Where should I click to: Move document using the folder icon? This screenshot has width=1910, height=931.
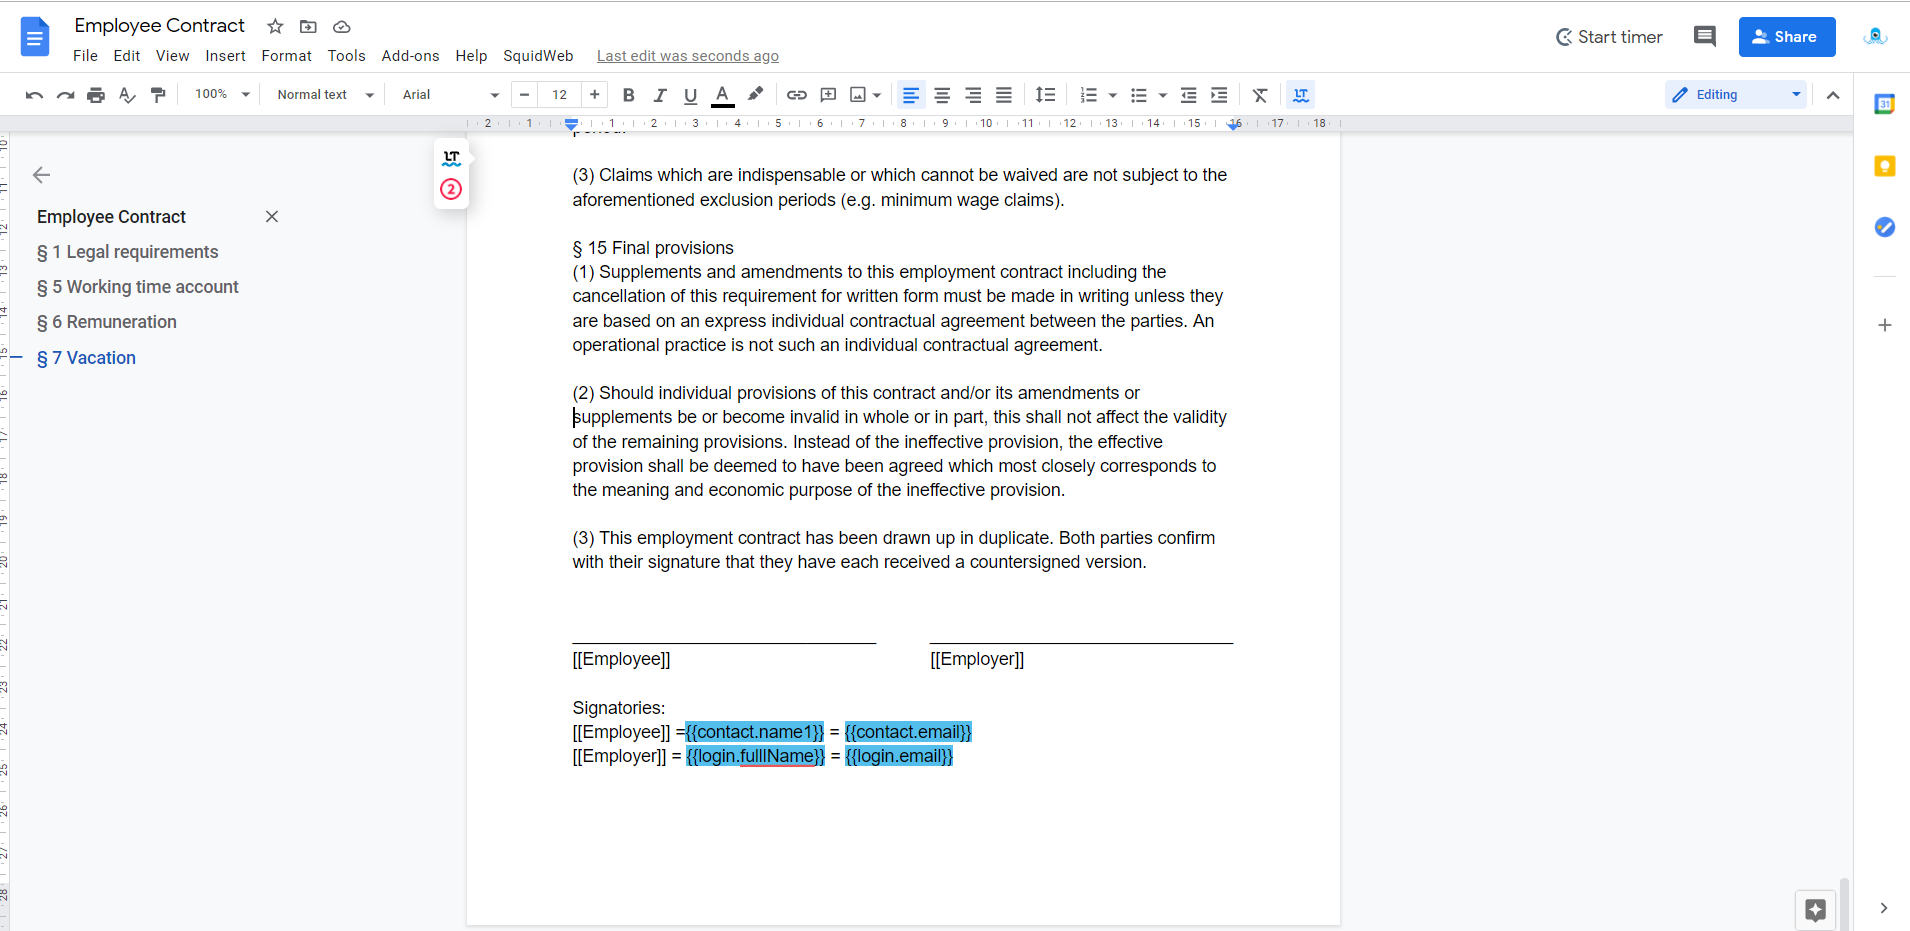[308, 27]
